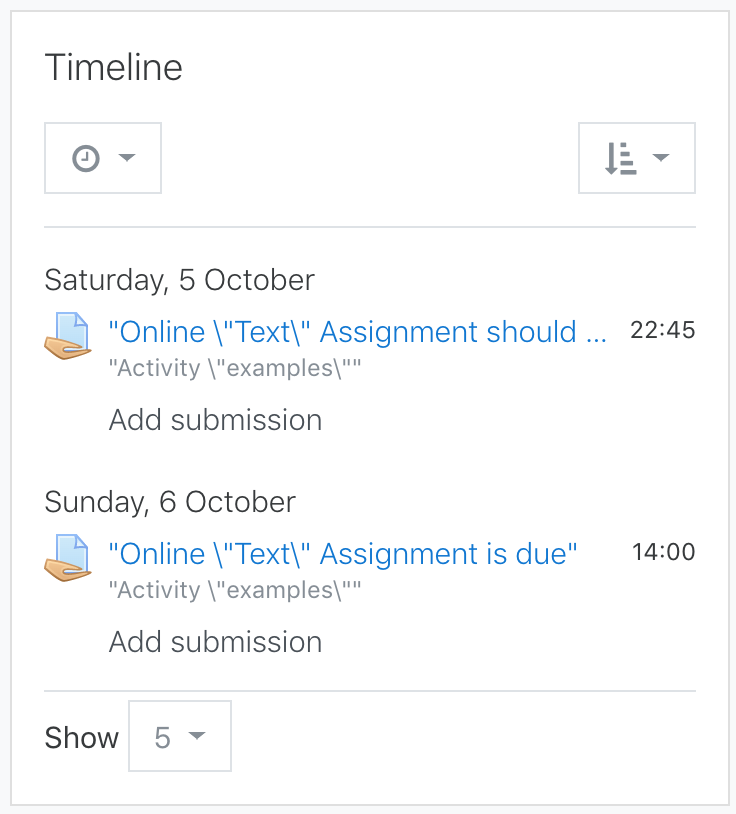Click the caret arrow next to the number 5
The height and width of the screenshot is (814, 736).
click(197, 736)
